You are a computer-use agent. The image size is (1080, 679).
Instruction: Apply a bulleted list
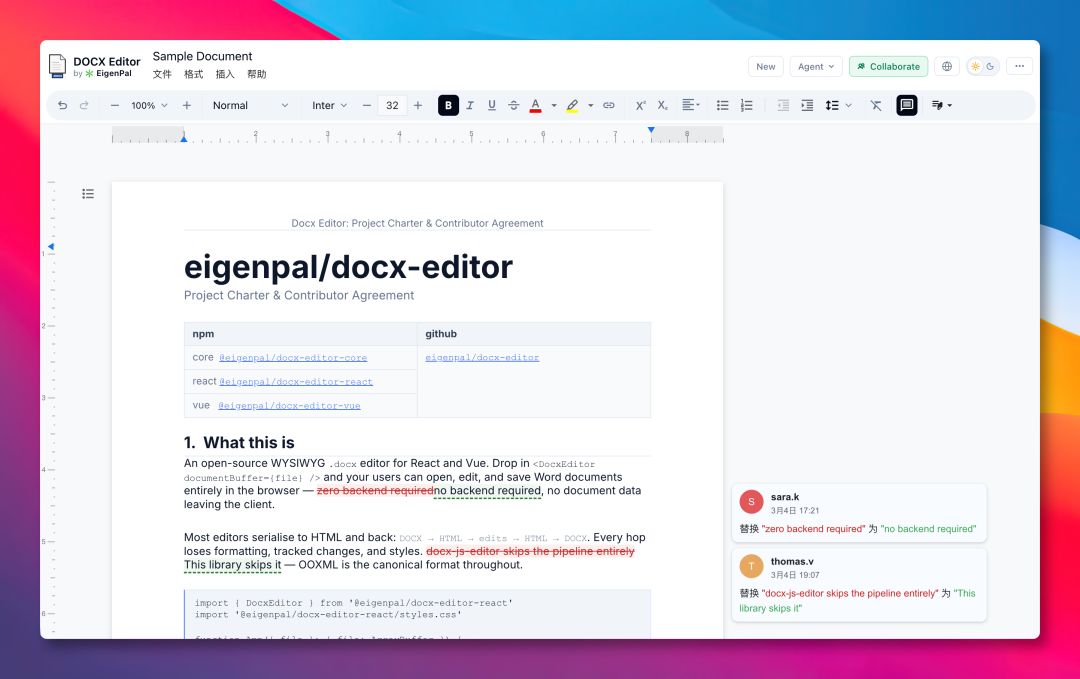point(723,105)
